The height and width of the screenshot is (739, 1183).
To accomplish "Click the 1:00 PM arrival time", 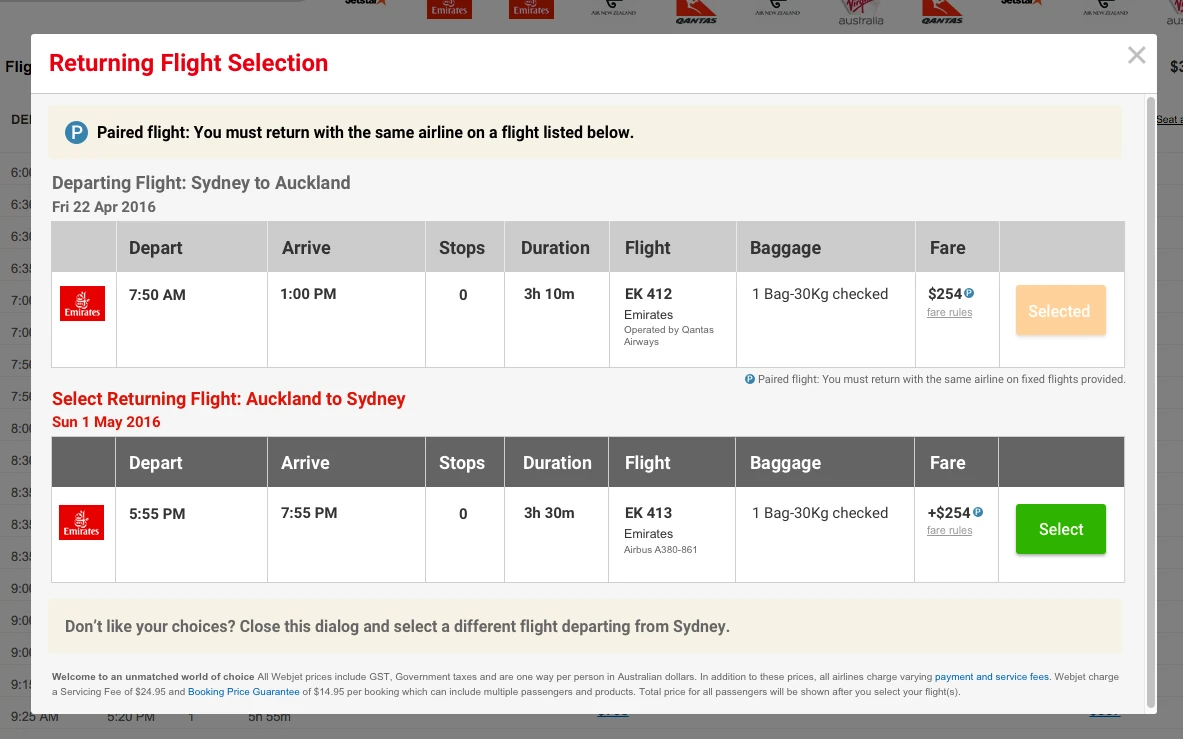I will [x=308, y=294].
